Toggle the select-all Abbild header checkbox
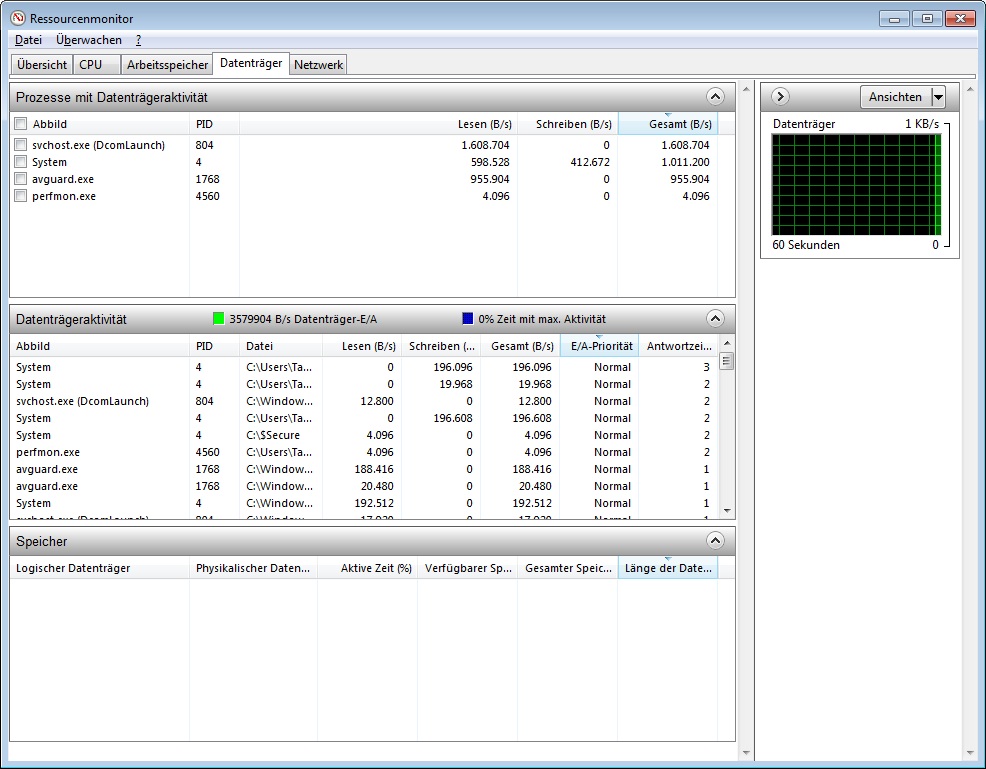This screenshot has height=769, width=986. point(21,124)
